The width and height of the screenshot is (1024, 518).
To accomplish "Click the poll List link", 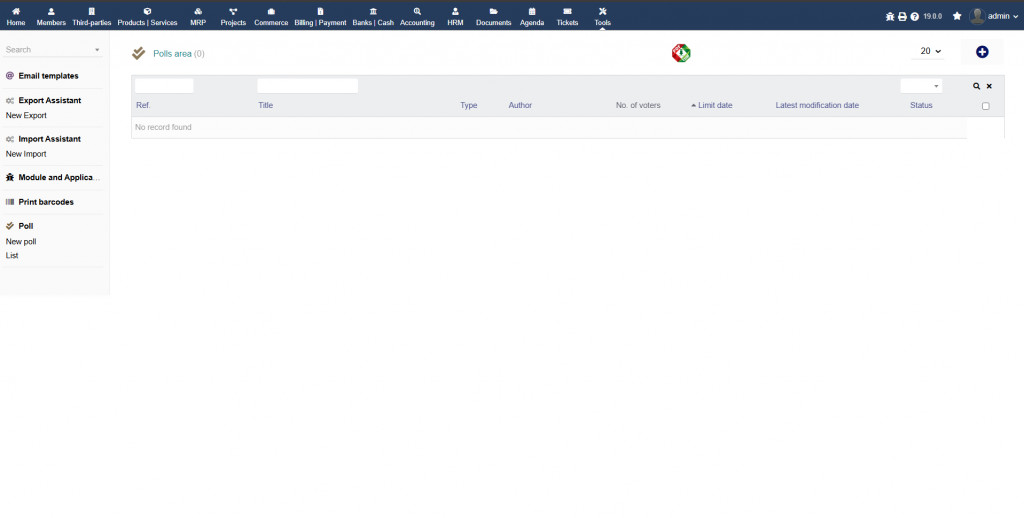I will click(12, 255).
